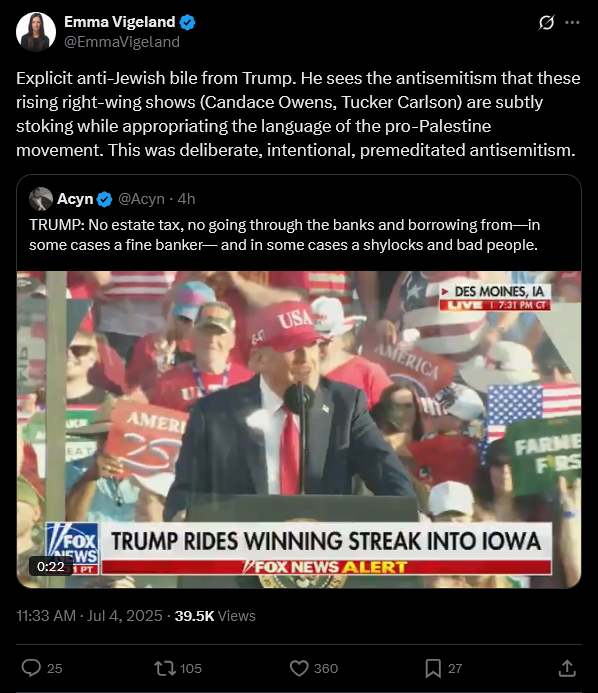This screenshot has width=598, height=693.
Task: View the 39.5K Views analytics
Action: pos(215,616)
